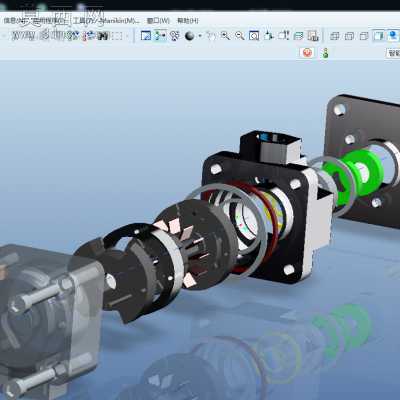Enable the enhanced realism globe icon
The width and height of the screenshot is (400, 400).
(x=393, y=36)
